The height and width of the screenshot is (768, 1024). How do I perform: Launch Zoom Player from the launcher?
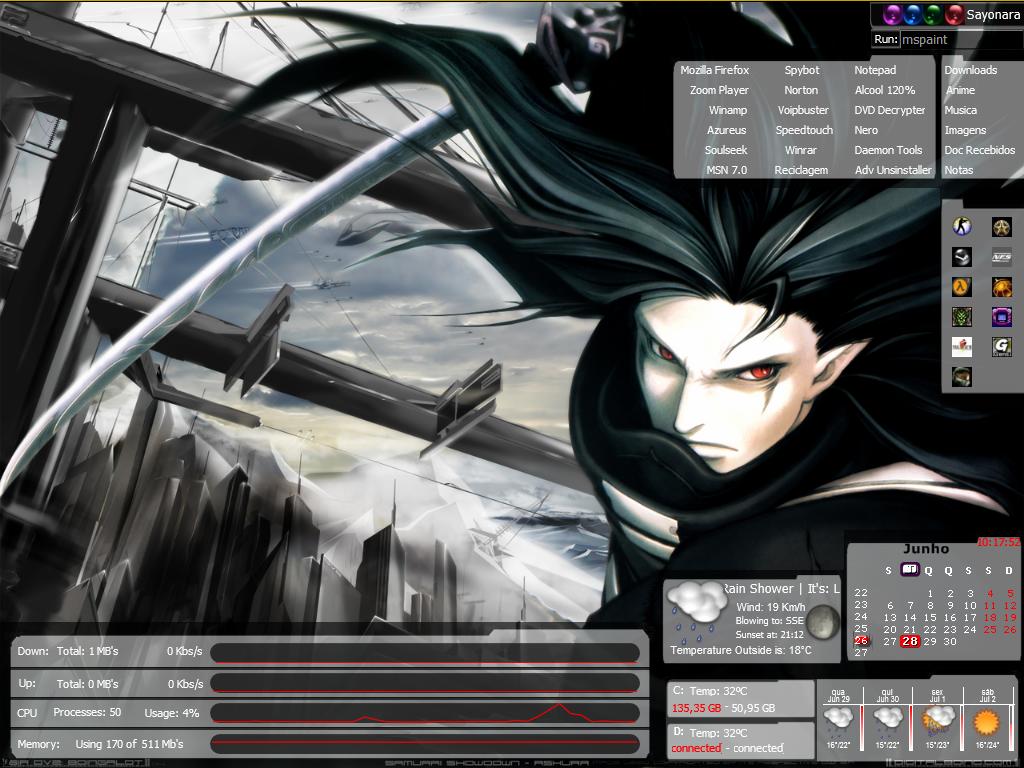[x=719, y=90]
